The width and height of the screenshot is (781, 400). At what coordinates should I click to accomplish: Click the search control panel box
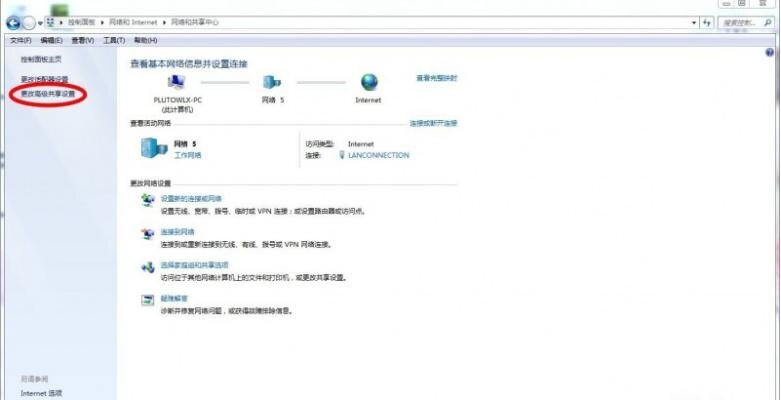pyautogui.click(x=742, y=21)
